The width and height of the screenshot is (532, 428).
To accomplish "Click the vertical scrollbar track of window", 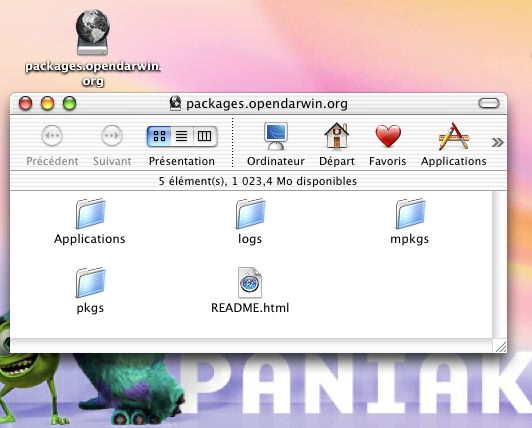I will click(x=499, y=265).
